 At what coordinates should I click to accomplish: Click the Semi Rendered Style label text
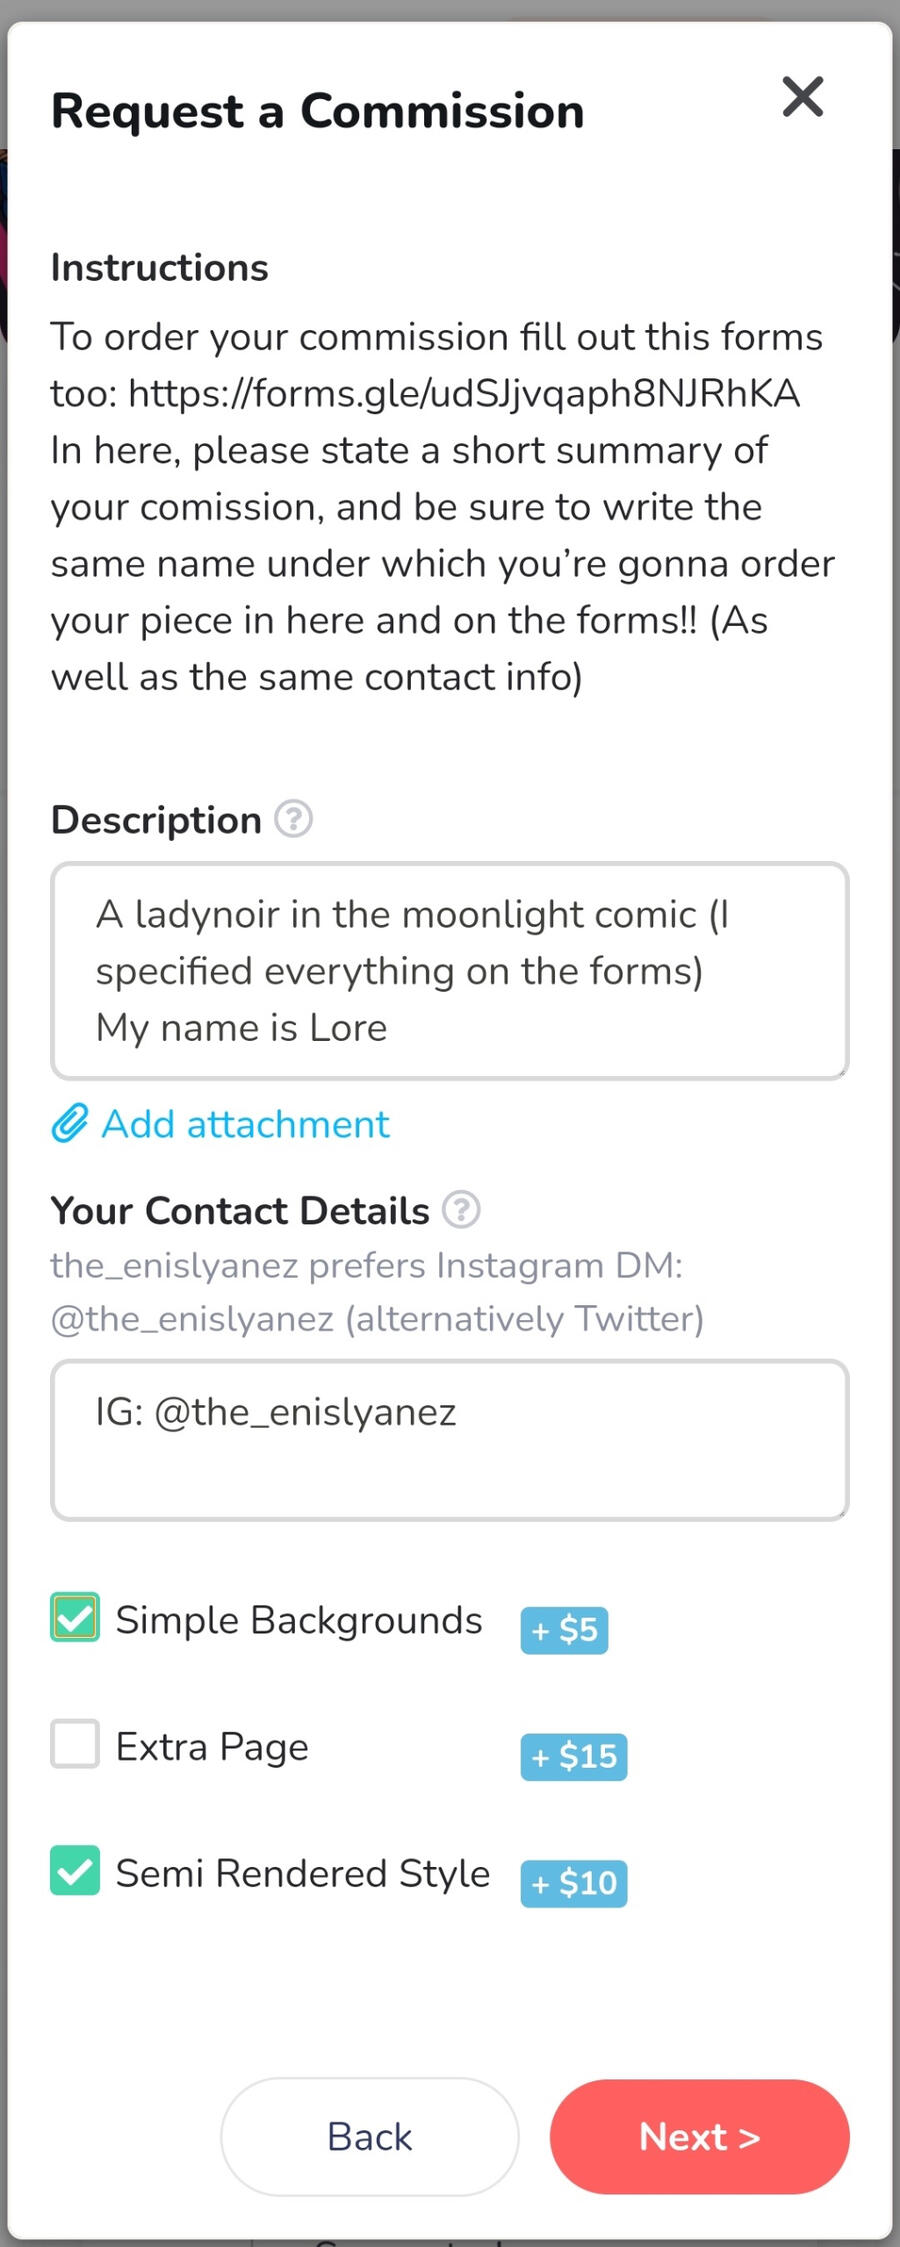point(303,1873)
